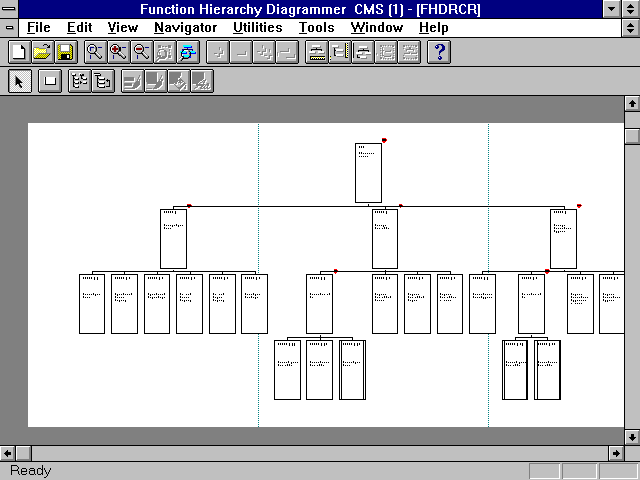Viewport: 640px width, 480px height.
Task: Save diagram with floppy disk icon
Action: 64,52
